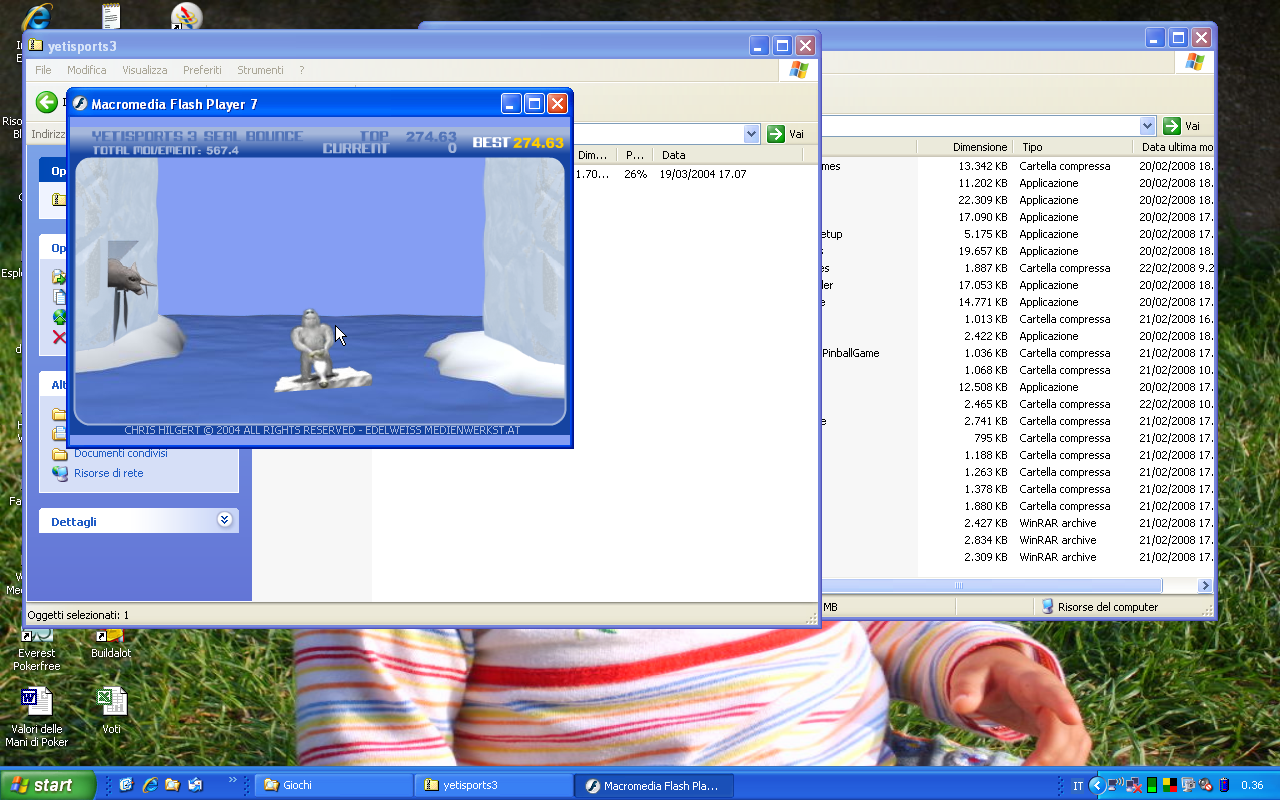This screenshot has width=1280, height=800.
Task: Open the Visualizza menu
Action: [145, 71]
